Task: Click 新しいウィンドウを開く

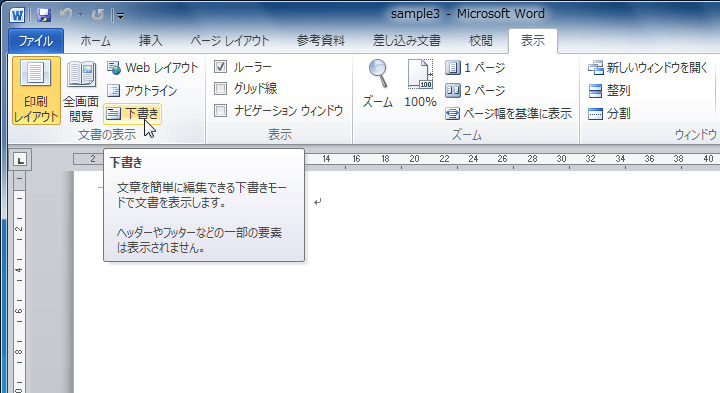Action: (x=648, y=67)
